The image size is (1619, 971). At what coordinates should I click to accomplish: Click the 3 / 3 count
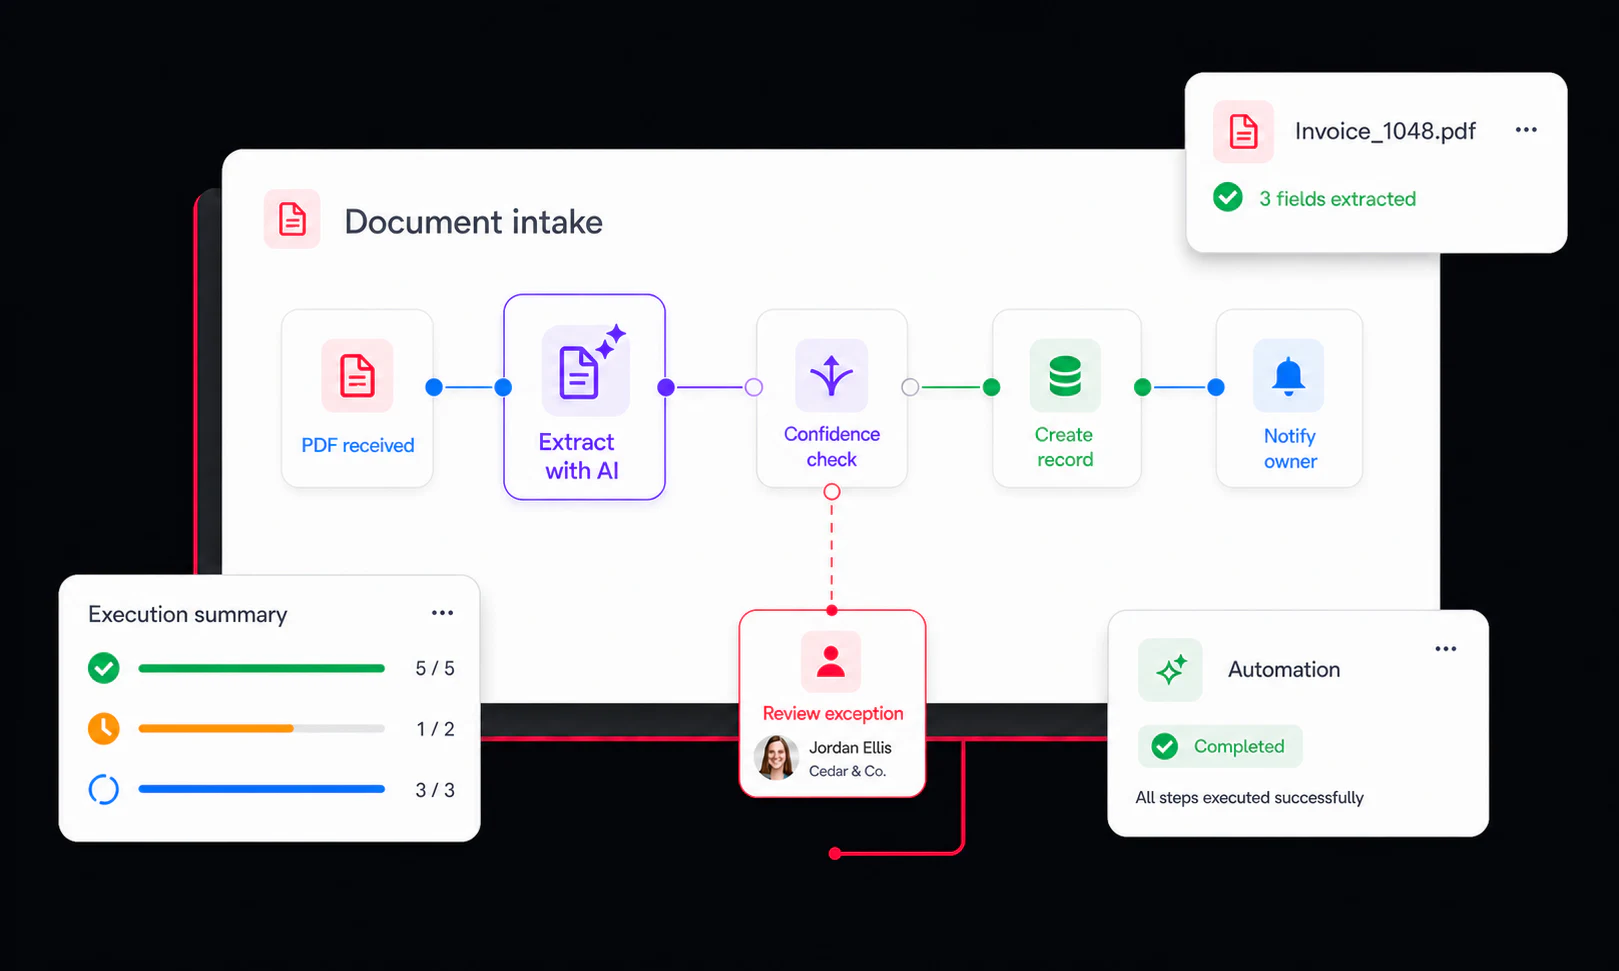pos(435,790)
